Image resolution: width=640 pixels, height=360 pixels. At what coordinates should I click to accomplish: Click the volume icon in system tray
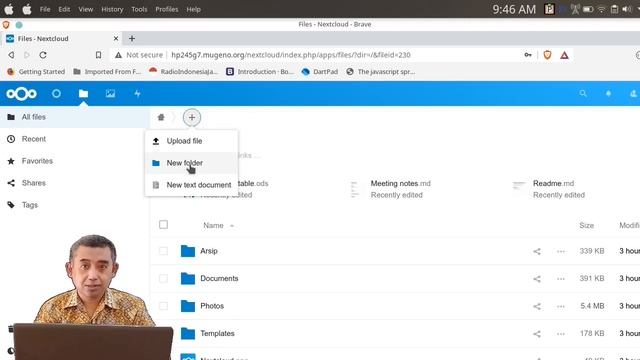pos(627,9)
